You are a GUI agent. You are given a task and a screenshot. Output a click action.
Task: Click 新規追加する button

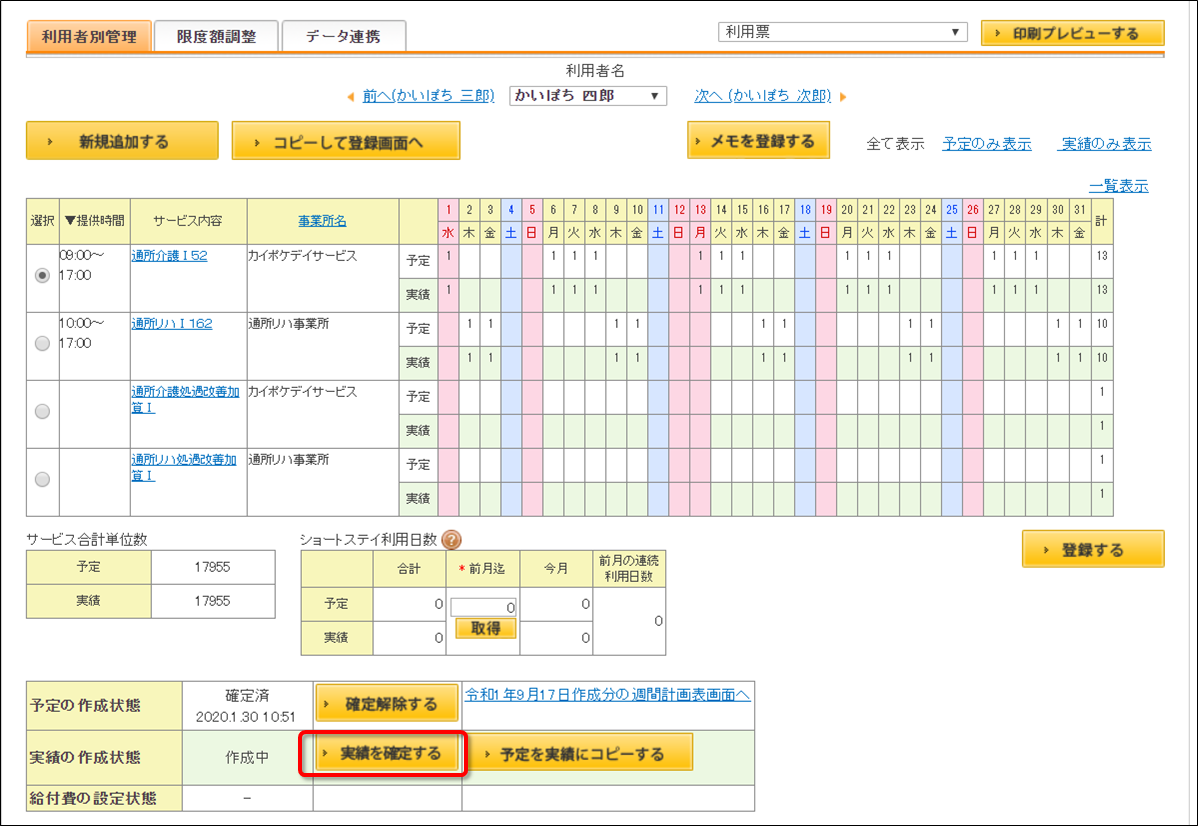click(122, 141)
